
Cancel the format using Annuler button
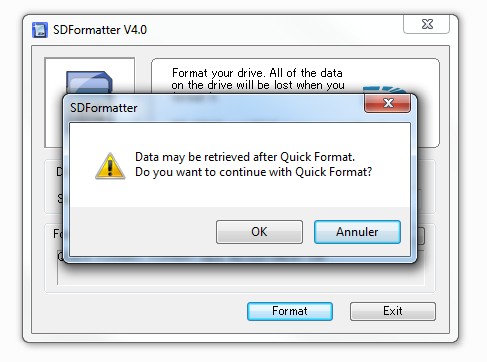click(357, 232)
